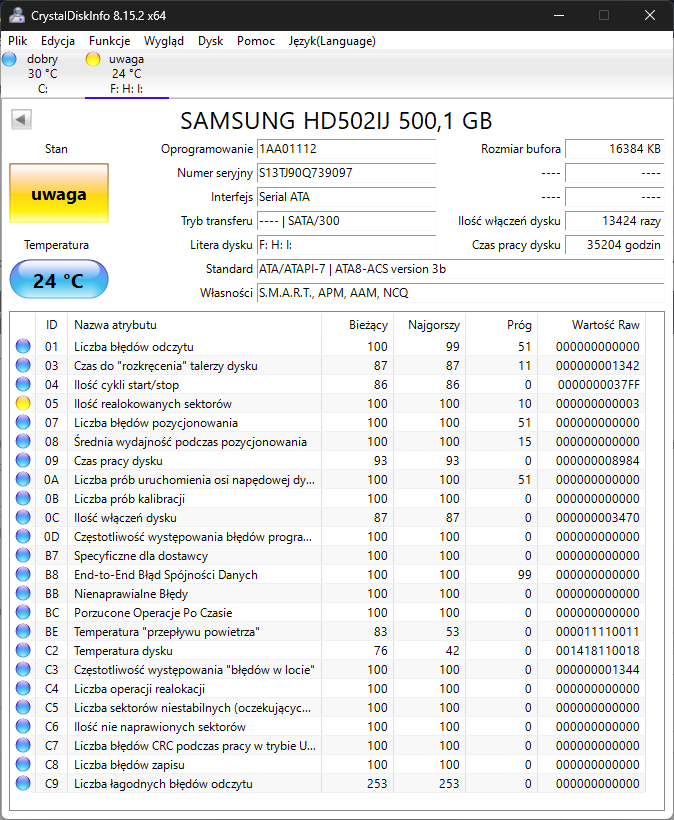
Task: Click the yellow caution circle for drive F: H: I:
Action: 93,59
